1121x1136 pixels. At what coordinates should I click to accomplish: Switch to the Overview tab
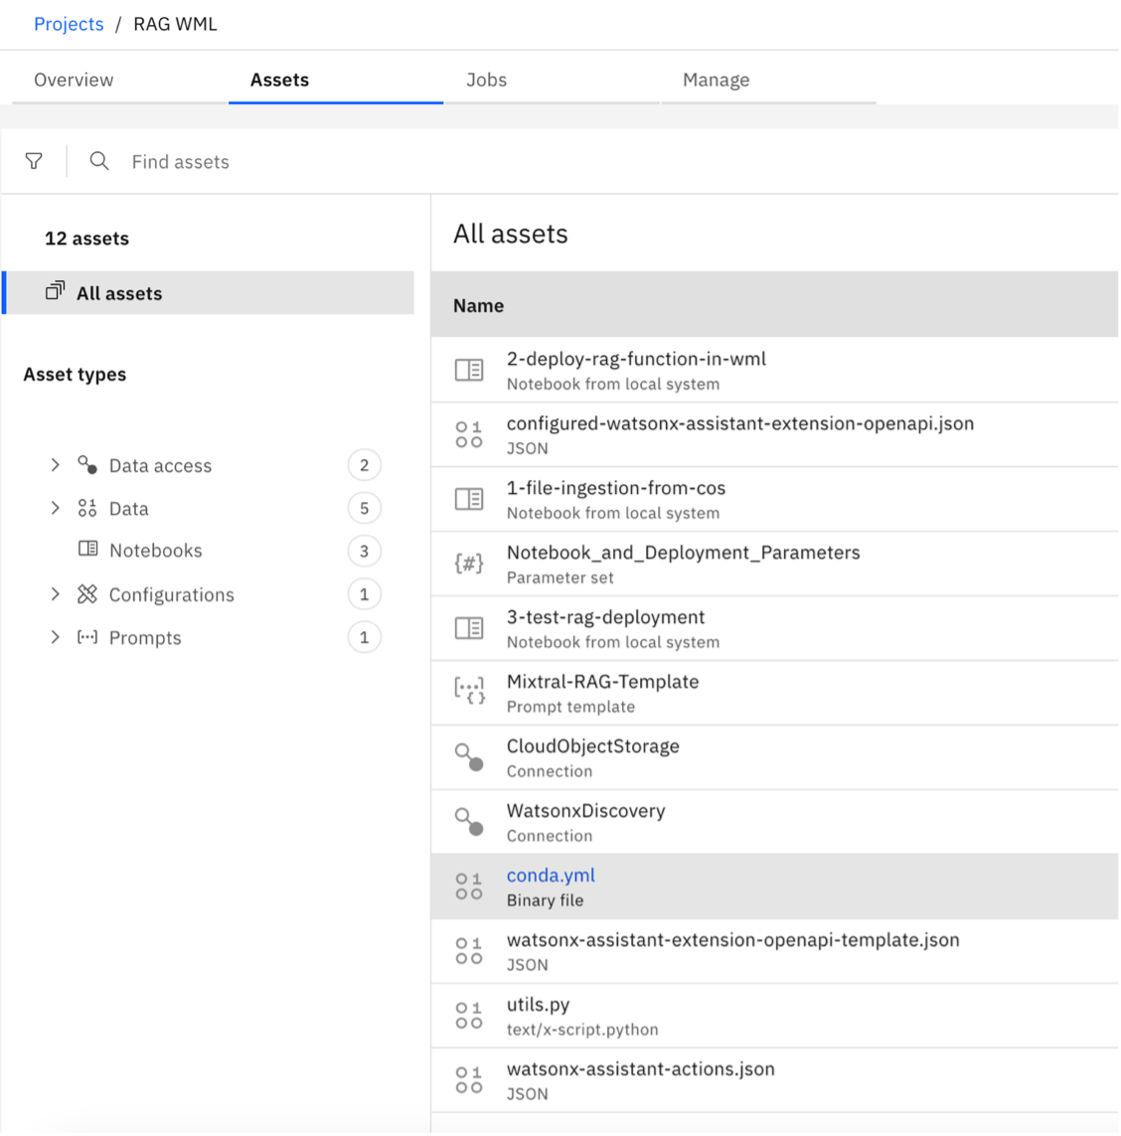point(74,80)
